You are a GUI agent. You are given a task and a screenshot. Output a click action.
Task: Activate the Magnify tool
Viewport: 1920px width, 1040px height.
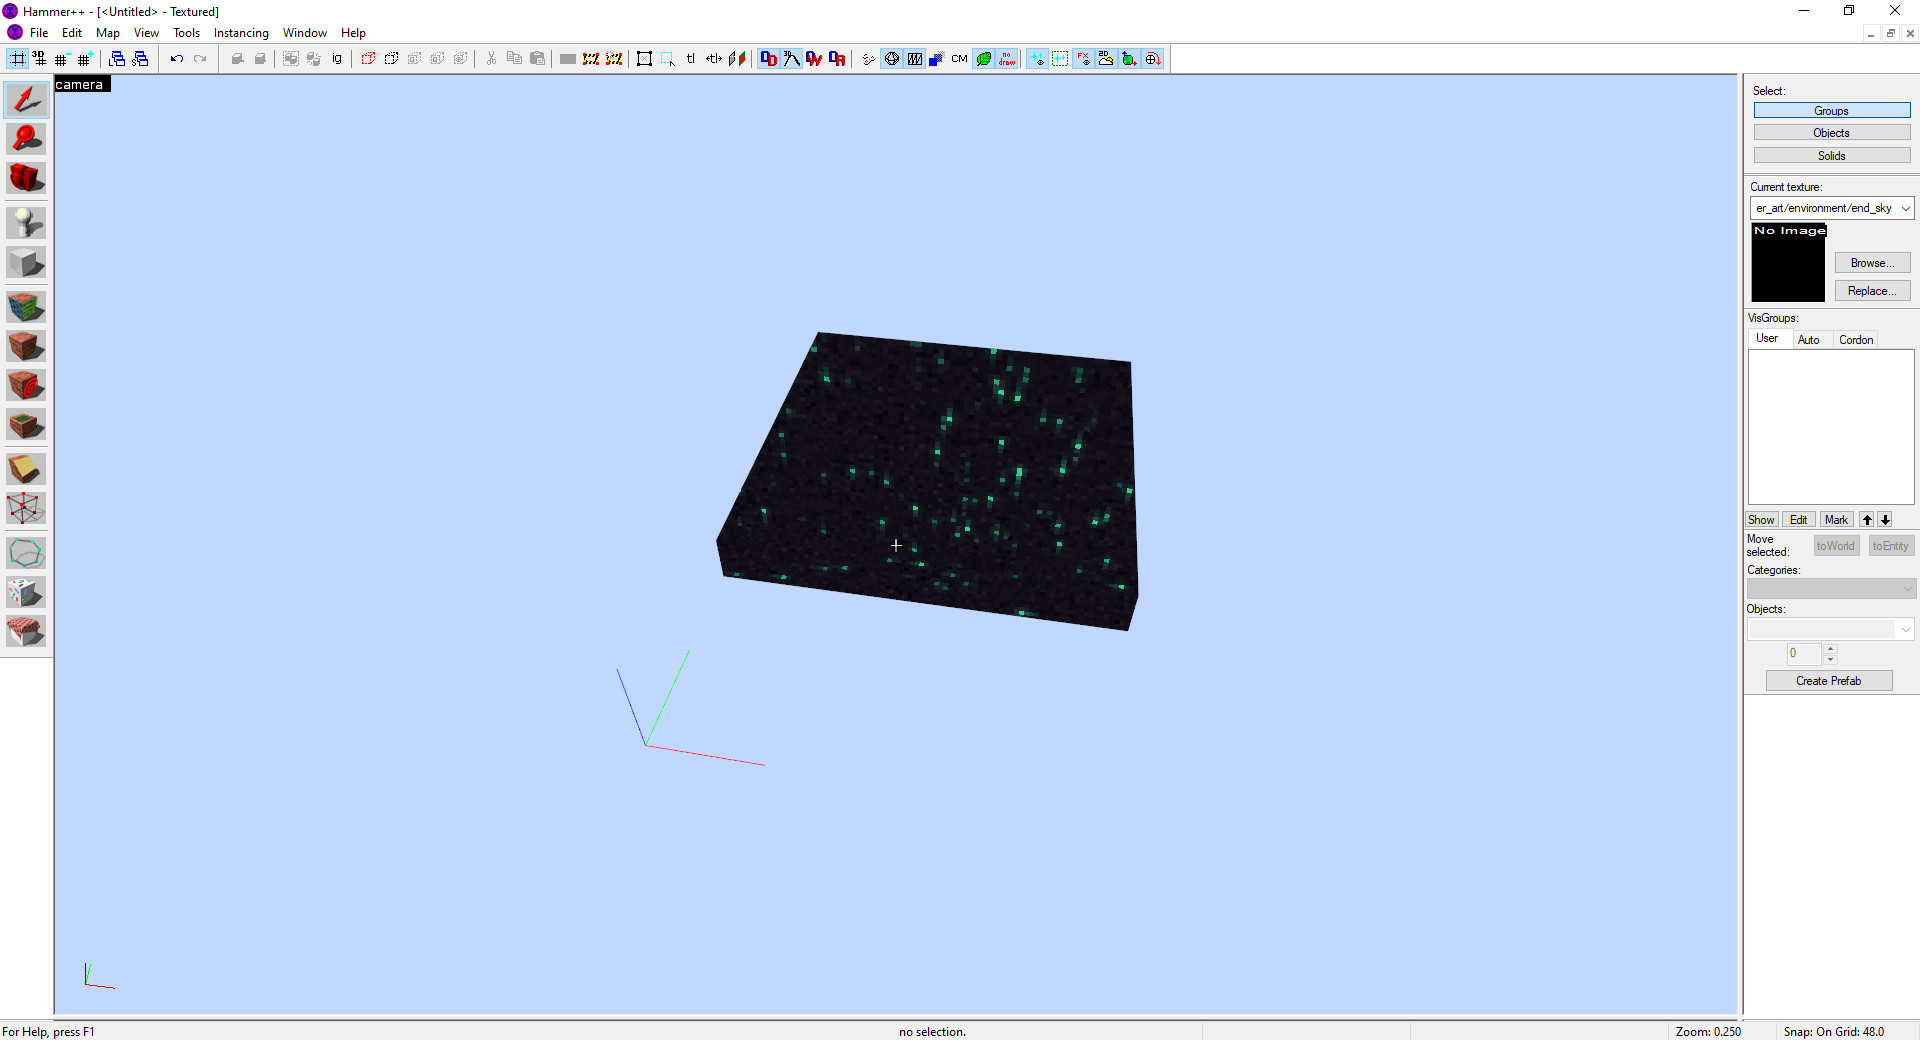pyautogui.click(x=26, y=139)
